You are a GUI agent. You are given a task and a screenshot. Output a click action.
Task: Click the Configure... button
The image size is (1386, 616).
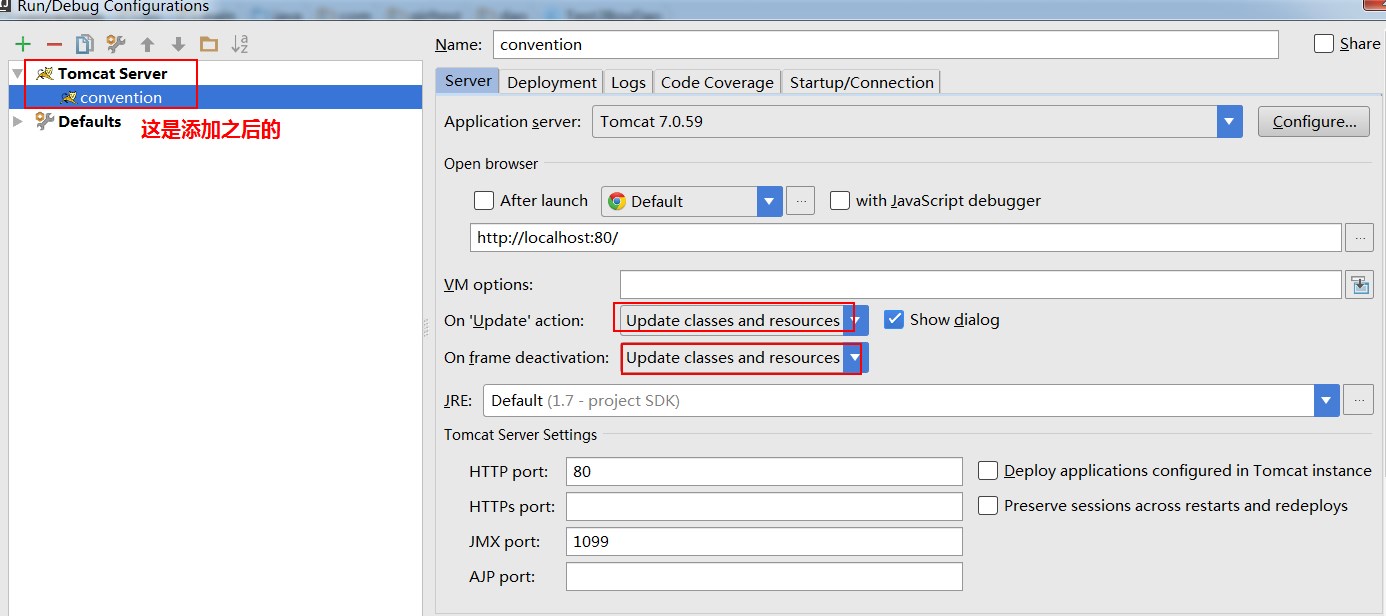click(x=1314, y=122)
